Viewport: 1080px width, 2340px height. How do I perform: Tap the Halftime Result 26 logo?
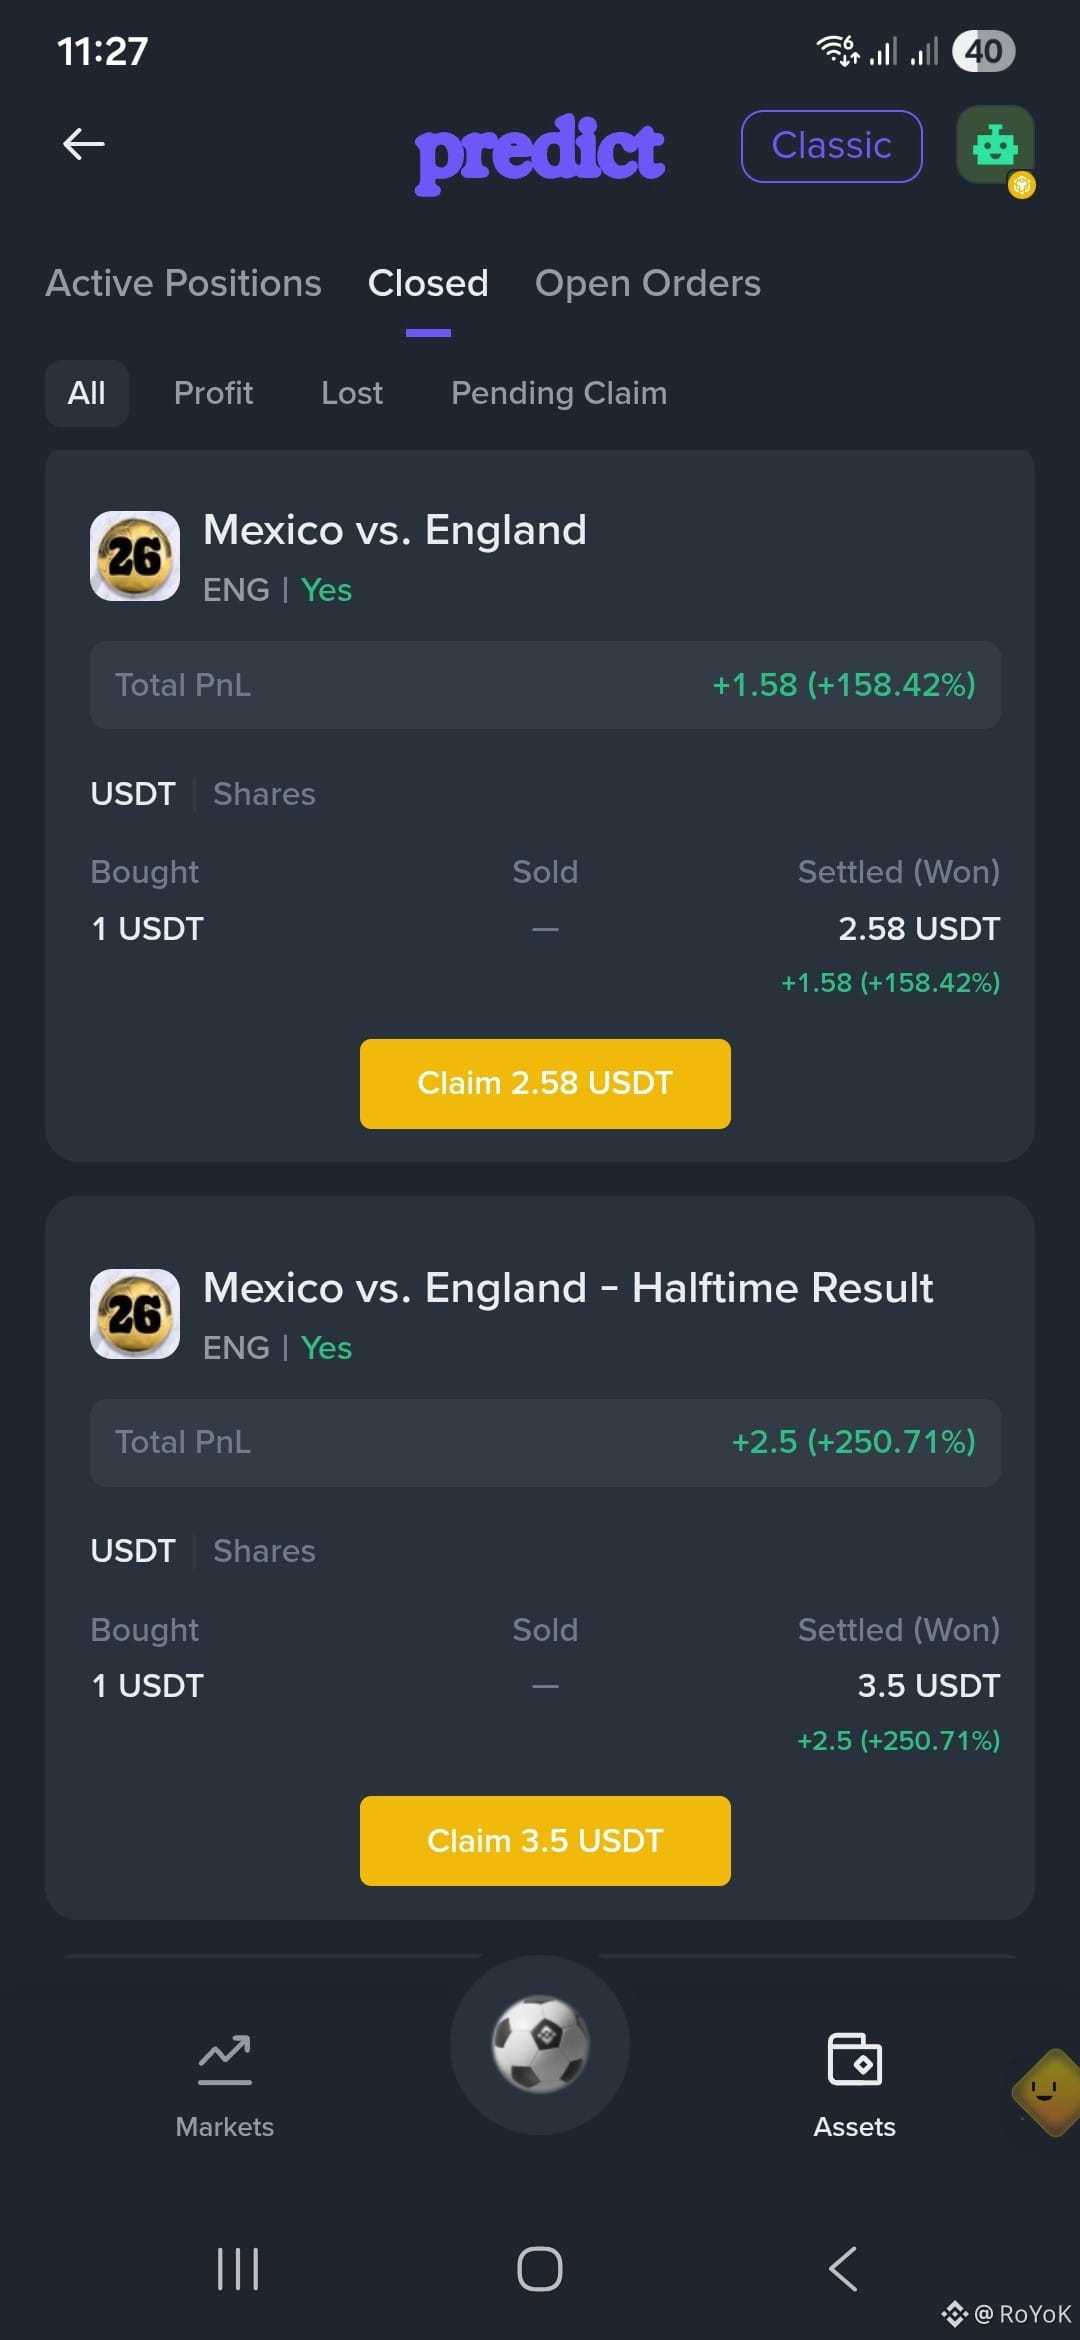click(x=135, y=1314)
